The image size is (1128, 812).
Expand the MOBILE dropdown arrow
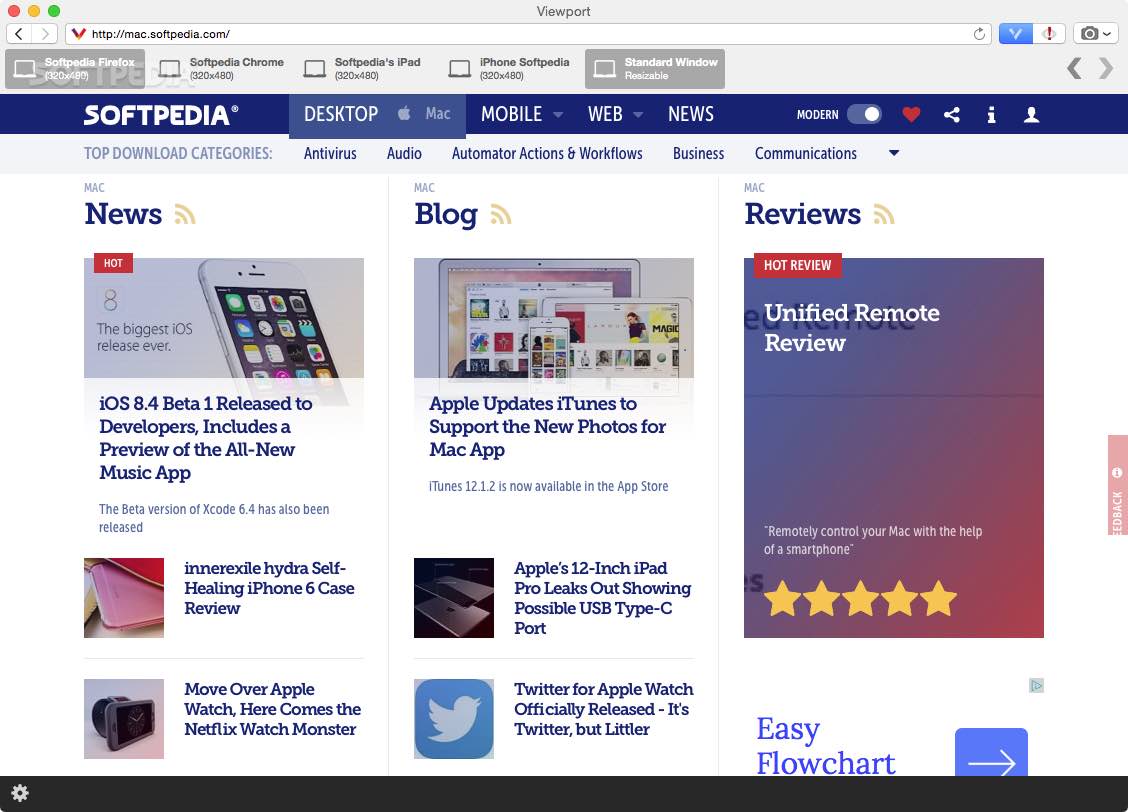pyautogui.click(x=558, y=114)
